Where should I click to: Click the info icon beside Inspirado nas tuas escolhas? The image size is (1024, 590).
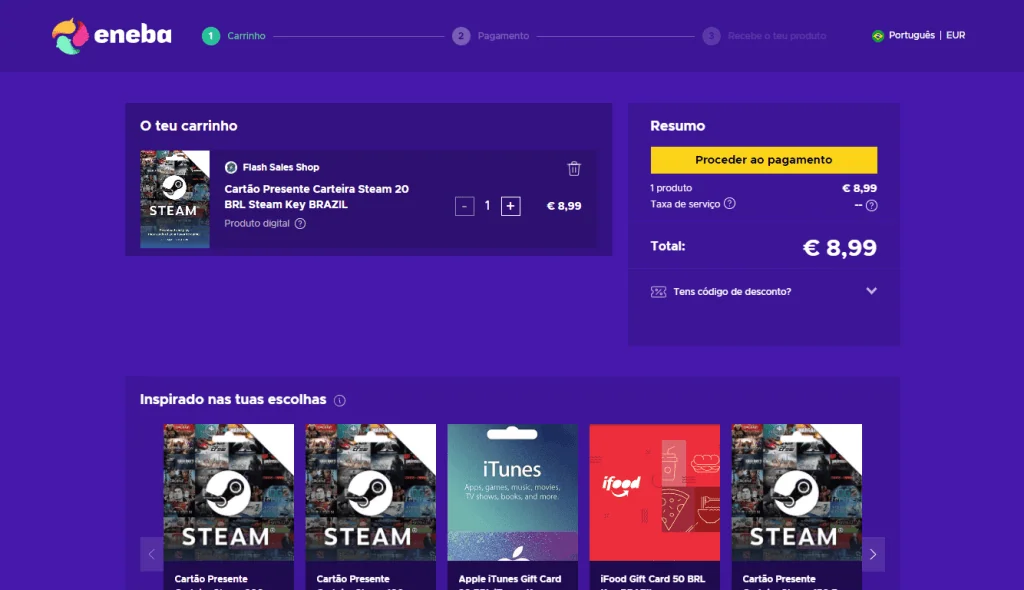pyautogui.click(x=338, y=399)
